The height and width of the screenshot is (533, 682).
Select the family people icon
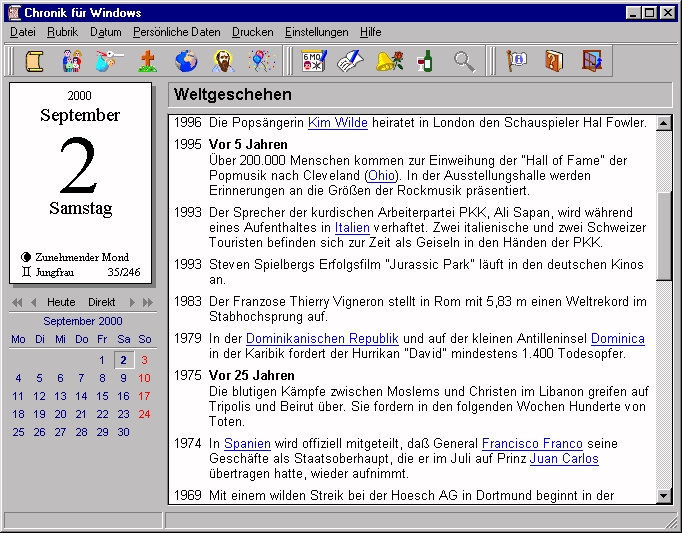coord(72,61)
